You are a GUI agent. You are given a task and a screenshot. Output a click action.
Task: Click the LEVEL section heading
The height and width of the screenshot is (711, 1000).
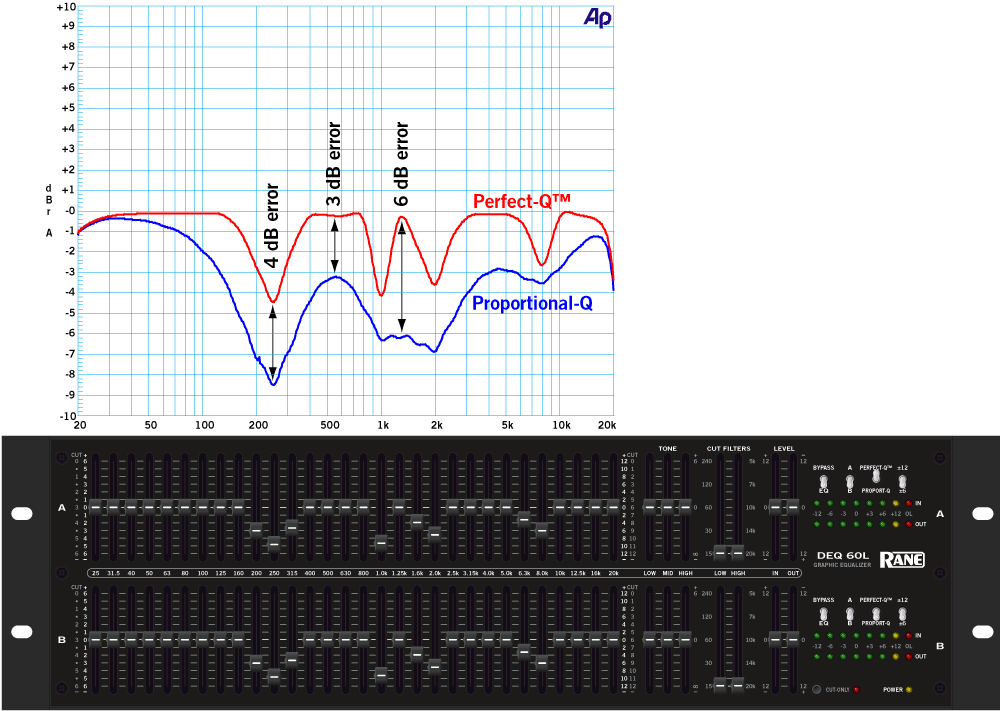coord(784,449)
